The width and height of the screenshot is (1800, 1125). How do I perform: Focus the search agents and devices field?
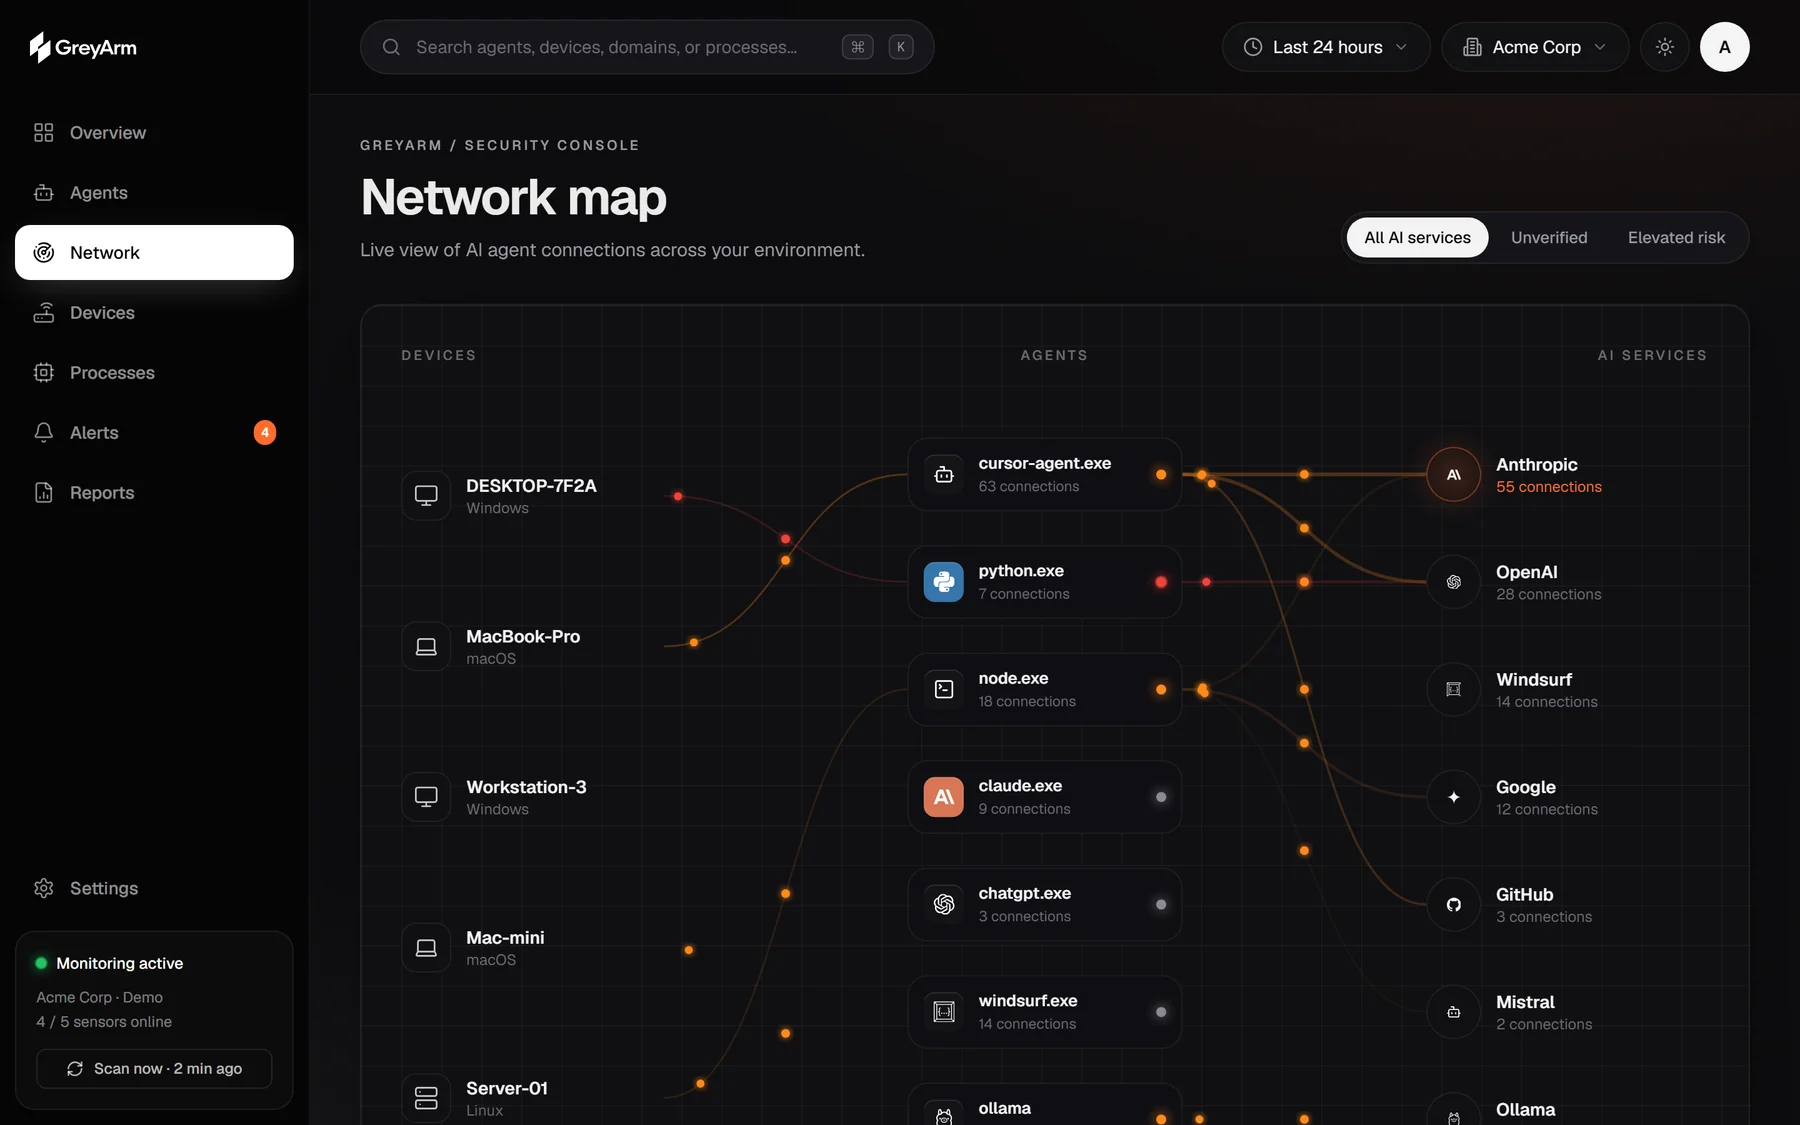[x=647, y=47]
